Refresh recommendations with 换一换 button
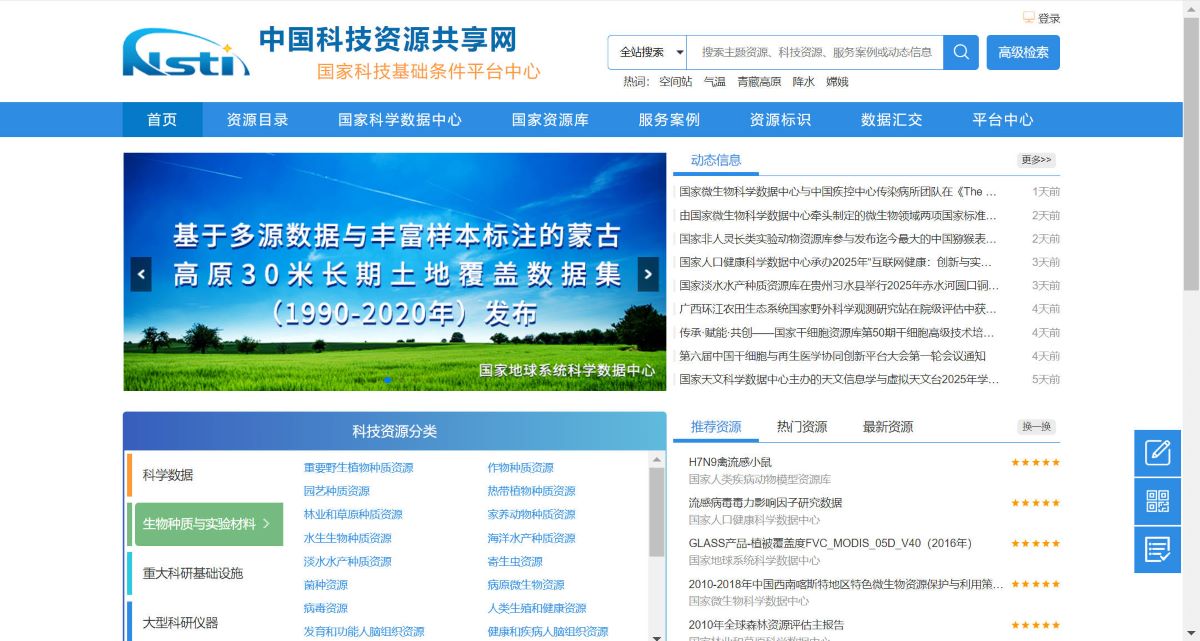The height and width of the screenshot is (641, 1200). tap(1036, 427)
